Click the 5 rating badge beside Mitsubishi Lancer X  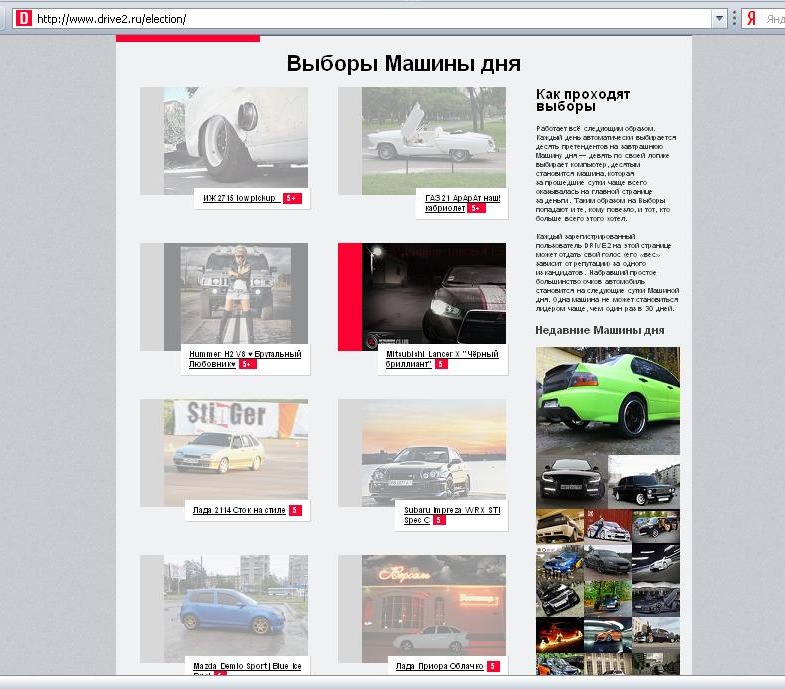pos(441,364)
